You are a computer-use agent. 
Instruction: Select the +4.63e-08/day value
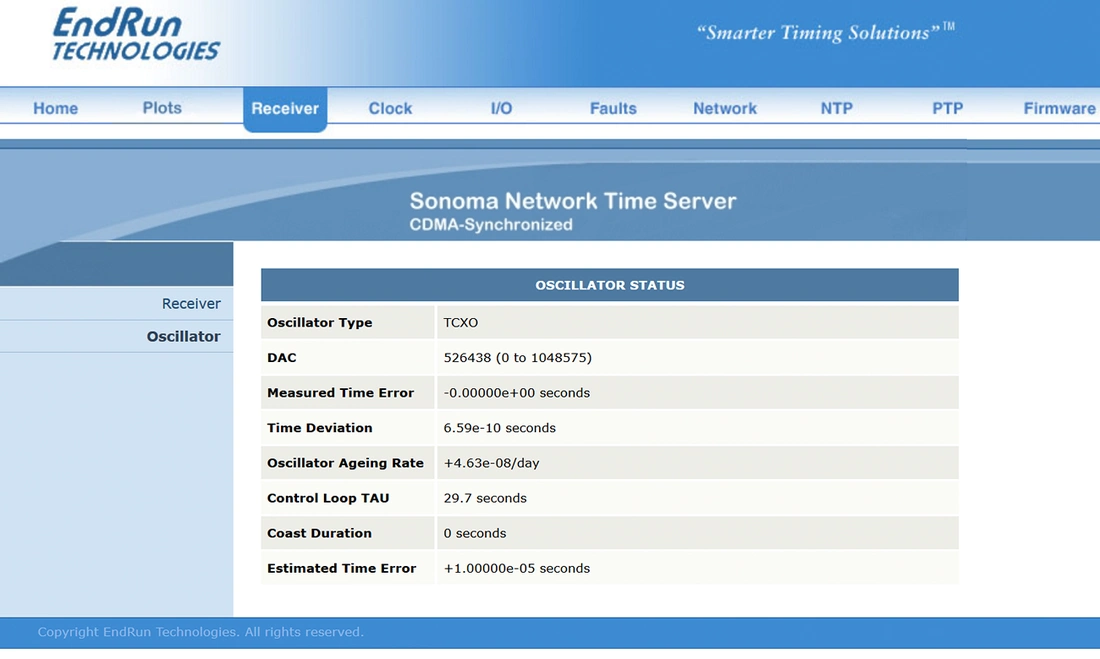pyautogui.click(x=491, y=463)
